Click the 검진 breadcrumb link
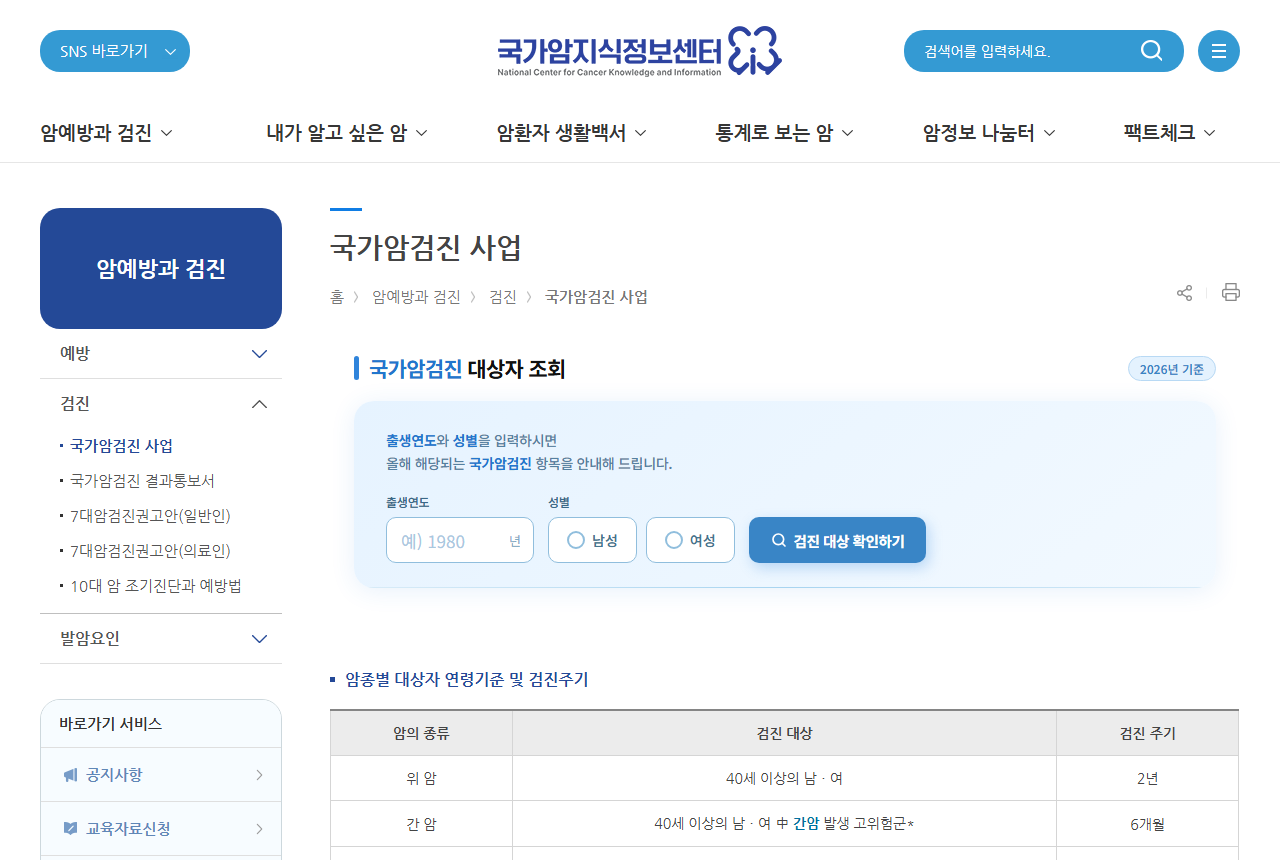The image size is (1280, 860). (503, 297)
